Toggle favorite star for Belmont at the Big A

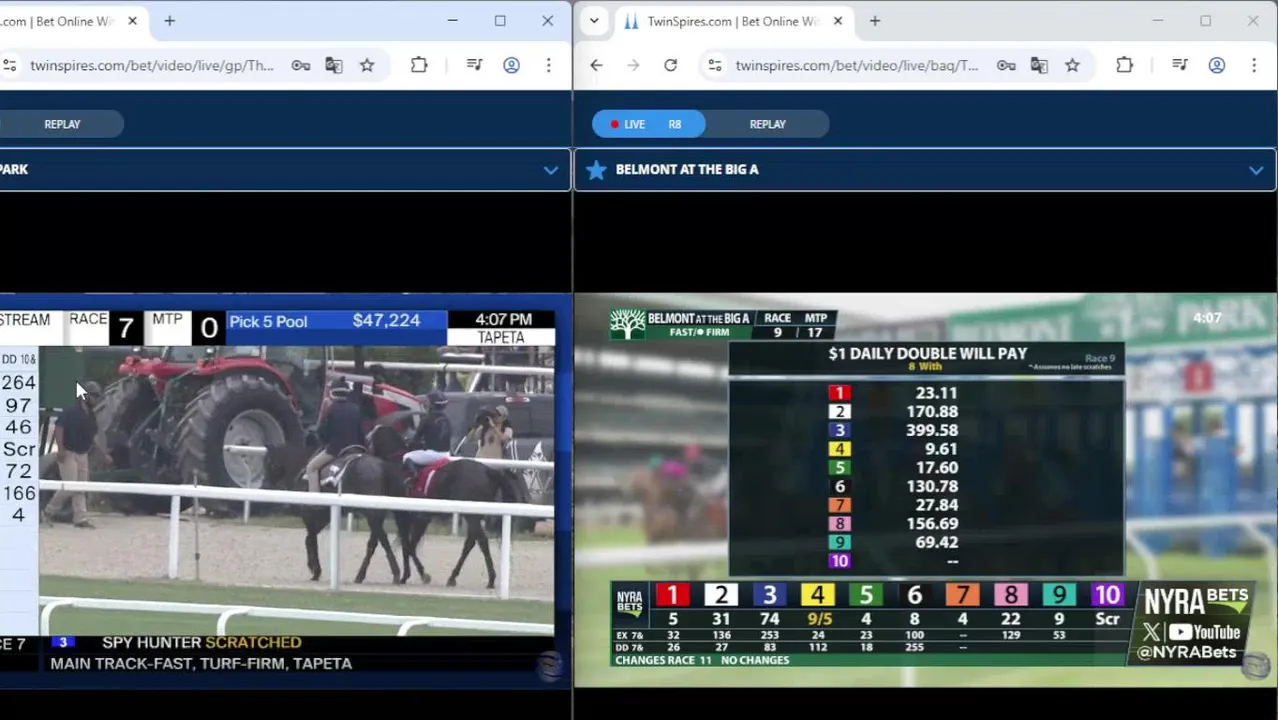click(596, 170)
